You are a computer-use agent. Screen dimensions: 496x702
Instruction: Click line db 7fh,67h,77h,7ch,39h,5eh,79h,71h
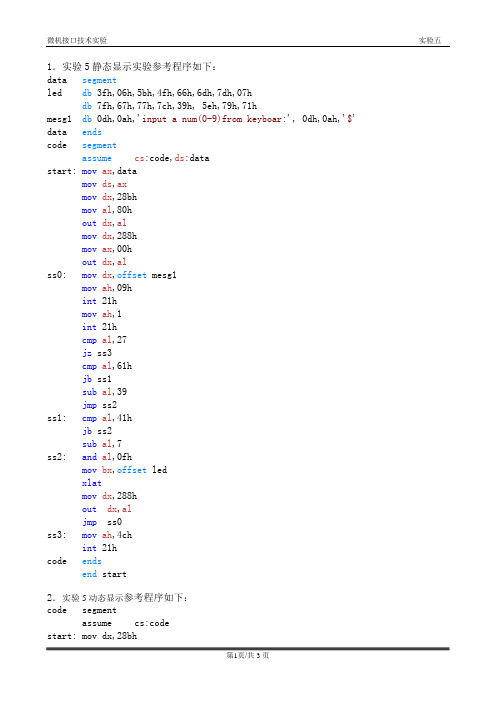point(170,106)
